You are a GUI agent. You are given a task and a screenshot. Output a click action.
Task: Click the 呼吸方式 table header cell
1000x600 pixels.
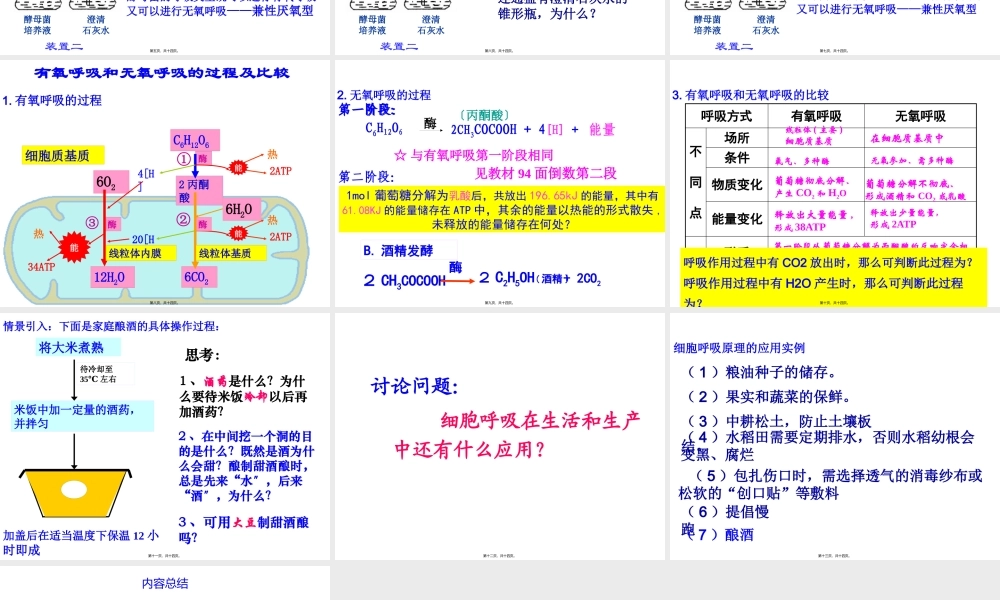pos(725,115)
